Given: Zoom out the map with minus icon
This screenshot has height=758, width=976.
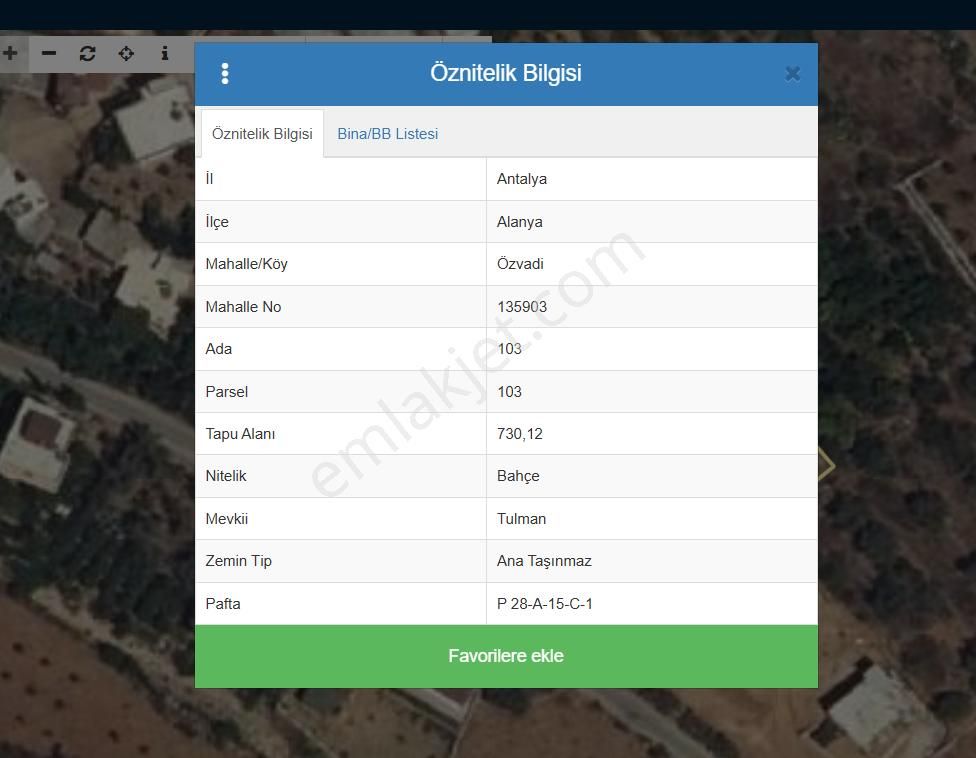Looking at the screenshot, I should click(49, 53).
